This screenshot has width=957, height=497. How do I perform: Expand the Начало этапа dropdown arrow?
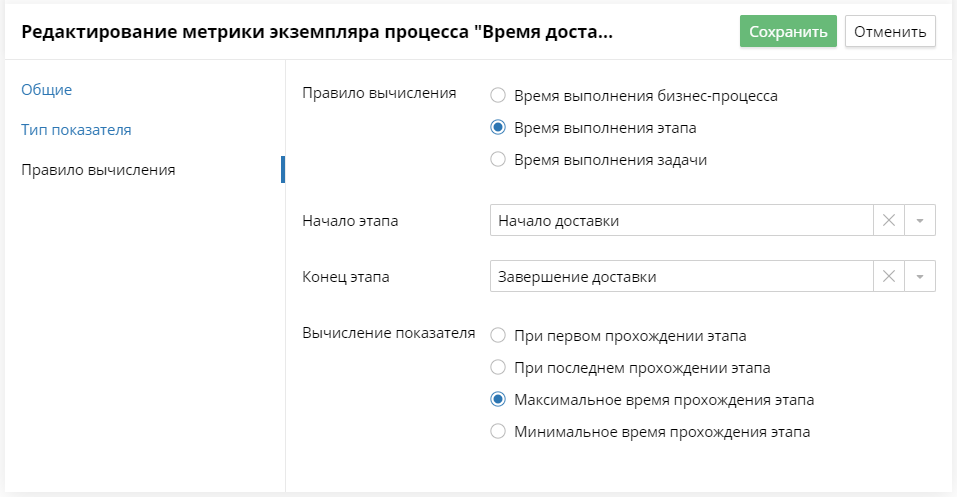920,220
